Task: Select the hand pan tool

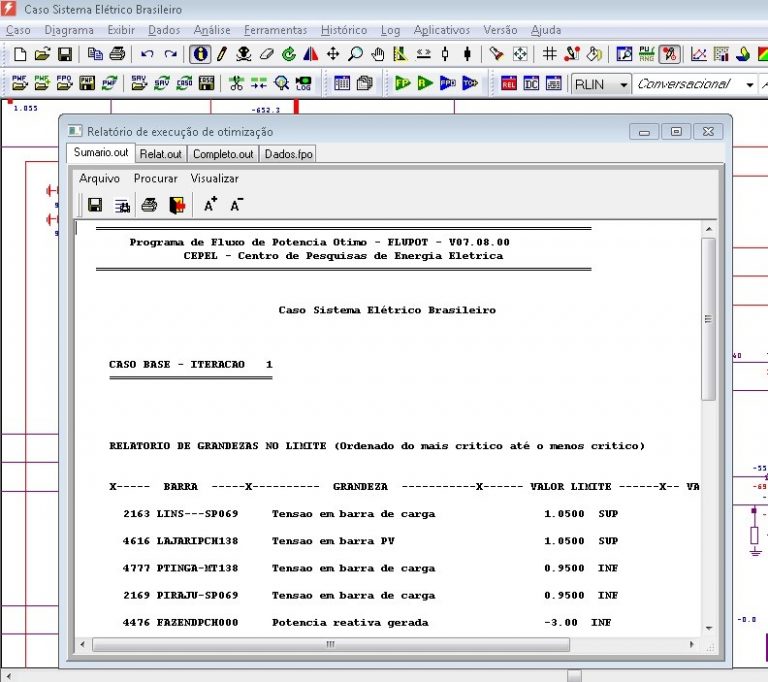Action: coord(378,54)
